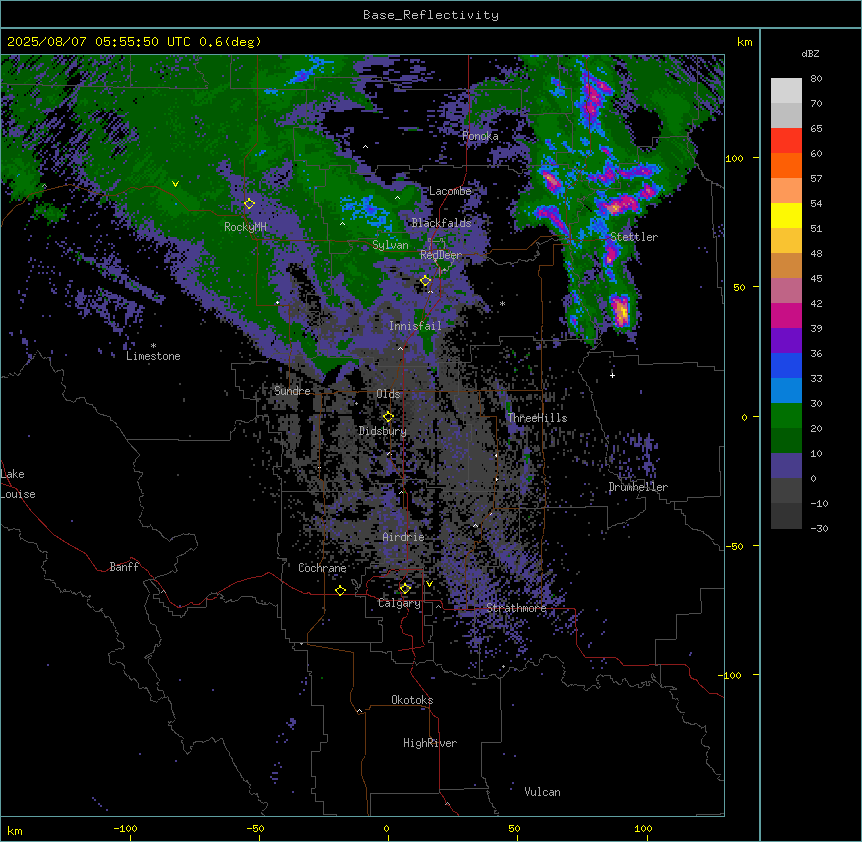Click the yellow diamond marker below RedDeer
Image resolution: width=862 pixels, height=842 pixels.
pyautogui.click(x=426, y=281)
